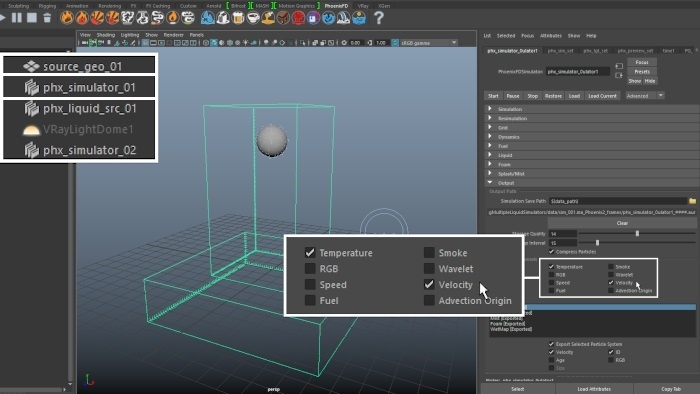This screenshot has width=700, height=394.
Task: Select the milk carton preset shelf icon
Action: click(x=223, y=18)
